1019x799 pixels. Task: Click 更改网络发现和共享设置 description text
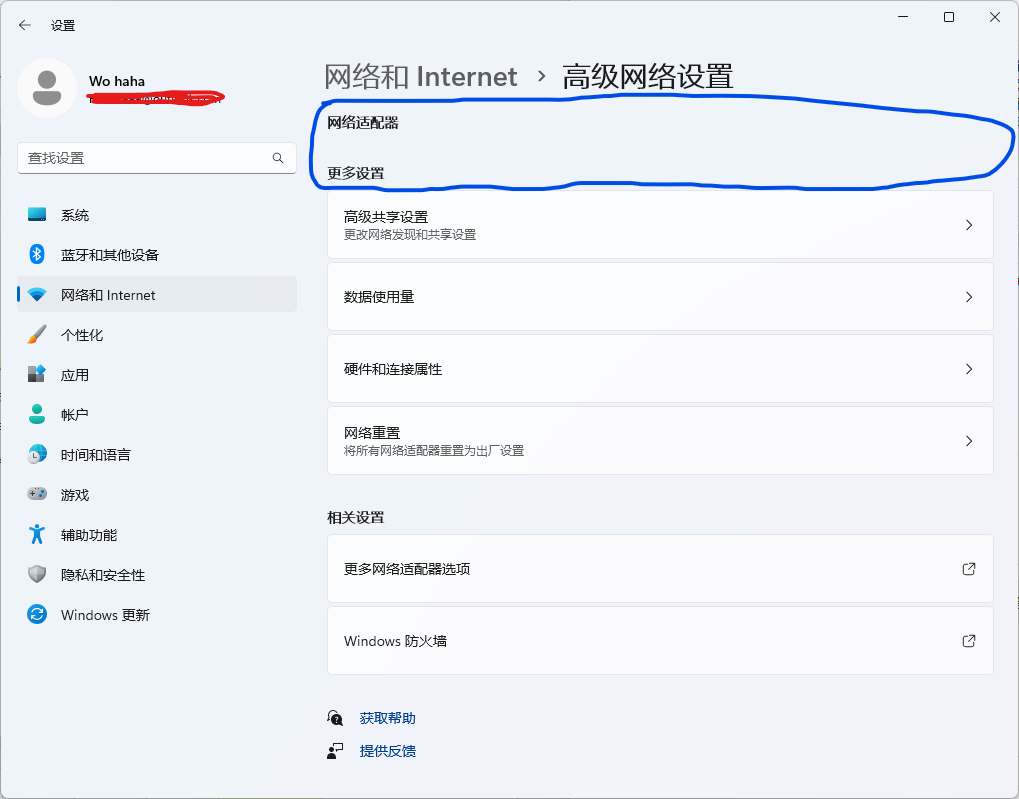[x=410, y=235]
